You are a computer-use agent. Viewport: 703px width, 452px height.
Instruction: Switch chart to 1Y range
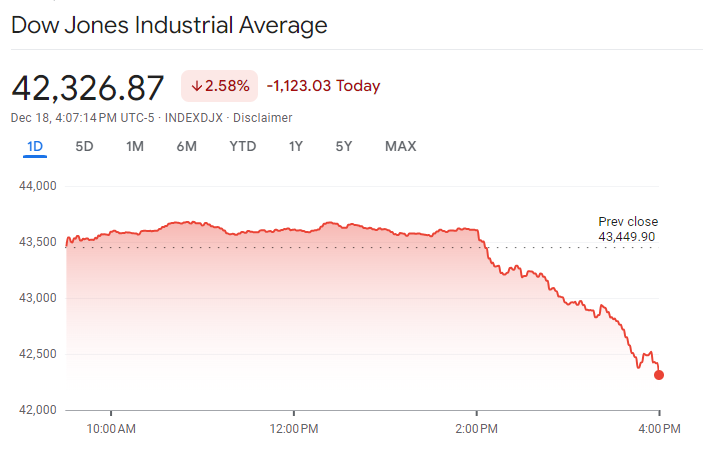click(296, 147)
